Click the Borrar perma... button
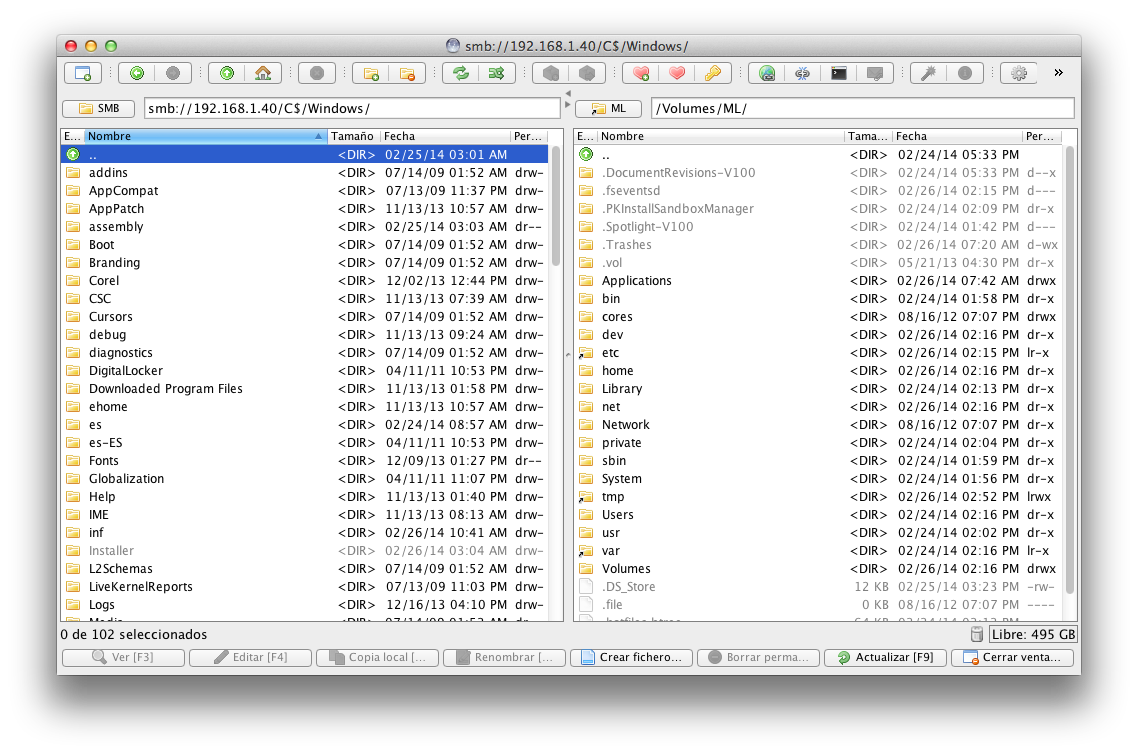This screenshot has width=1138, height=754. [x=758, y=657]
